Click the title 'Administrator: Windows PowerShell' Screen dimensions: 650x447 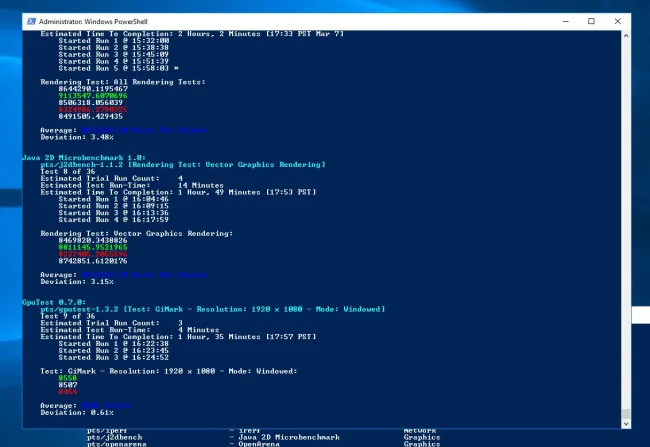(93, 22)
